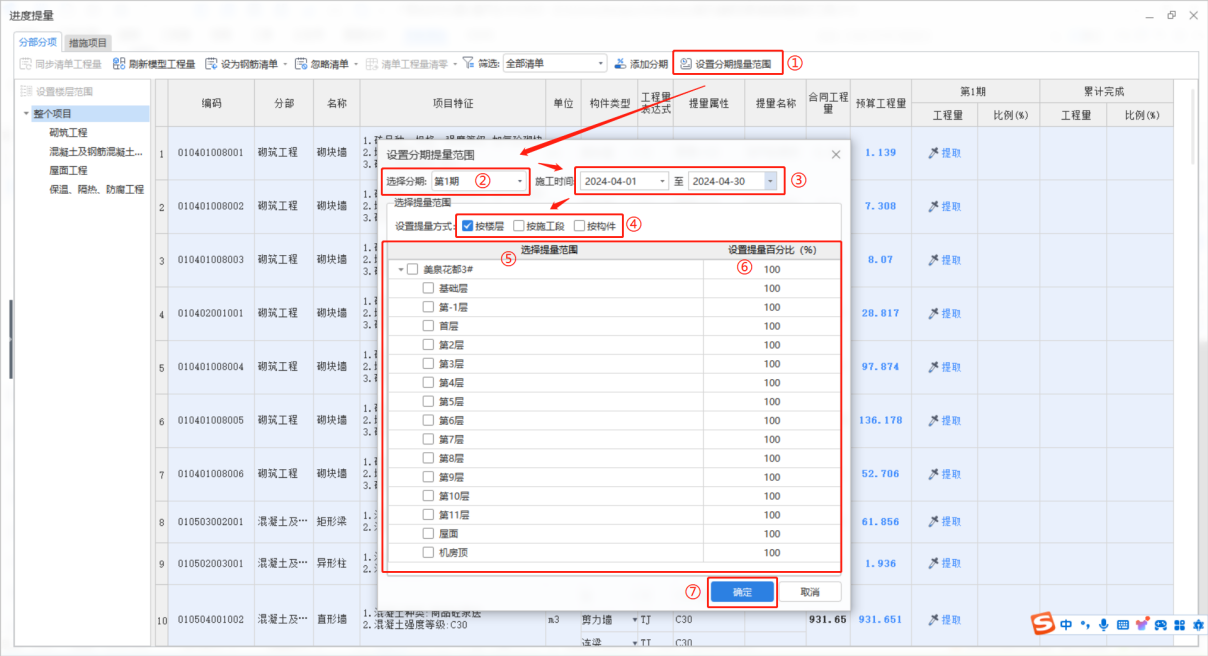Click the 确定 button
The width and height of the screenshot is (1208, 656).
pos(742,592)
